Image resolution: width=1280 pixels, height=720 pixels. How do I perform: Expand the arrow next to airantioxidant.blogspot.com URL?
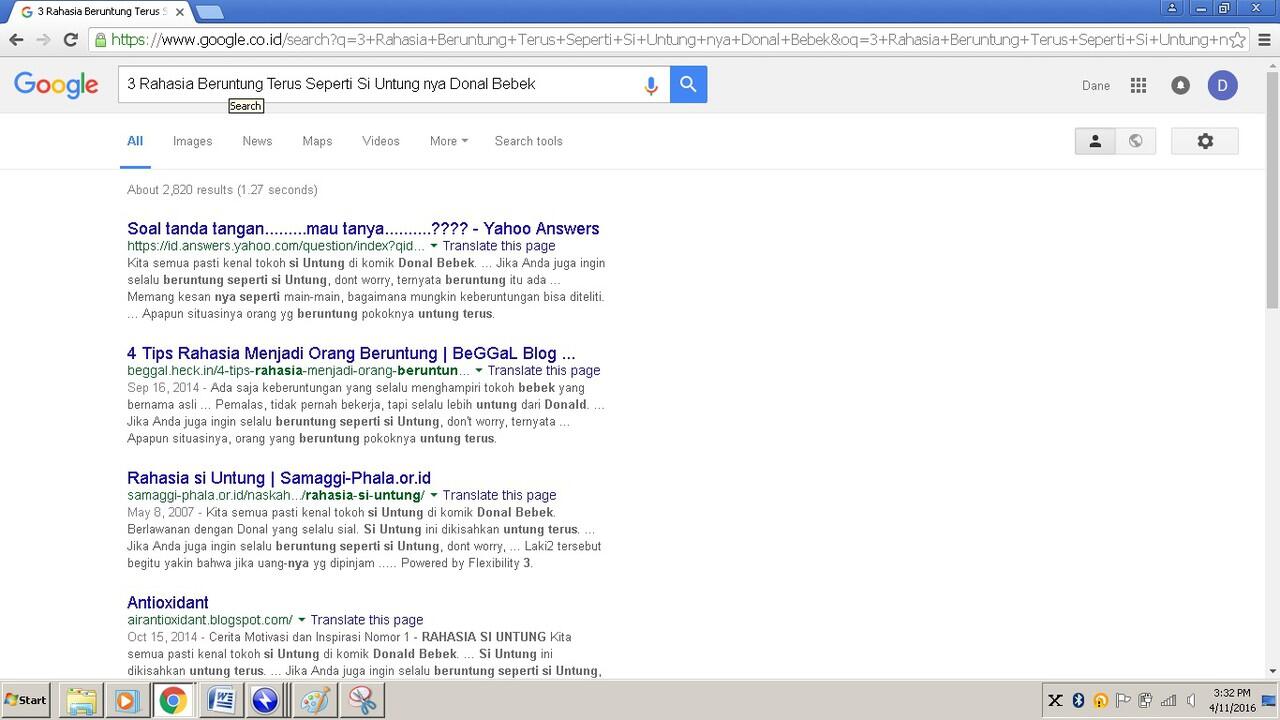301,620
